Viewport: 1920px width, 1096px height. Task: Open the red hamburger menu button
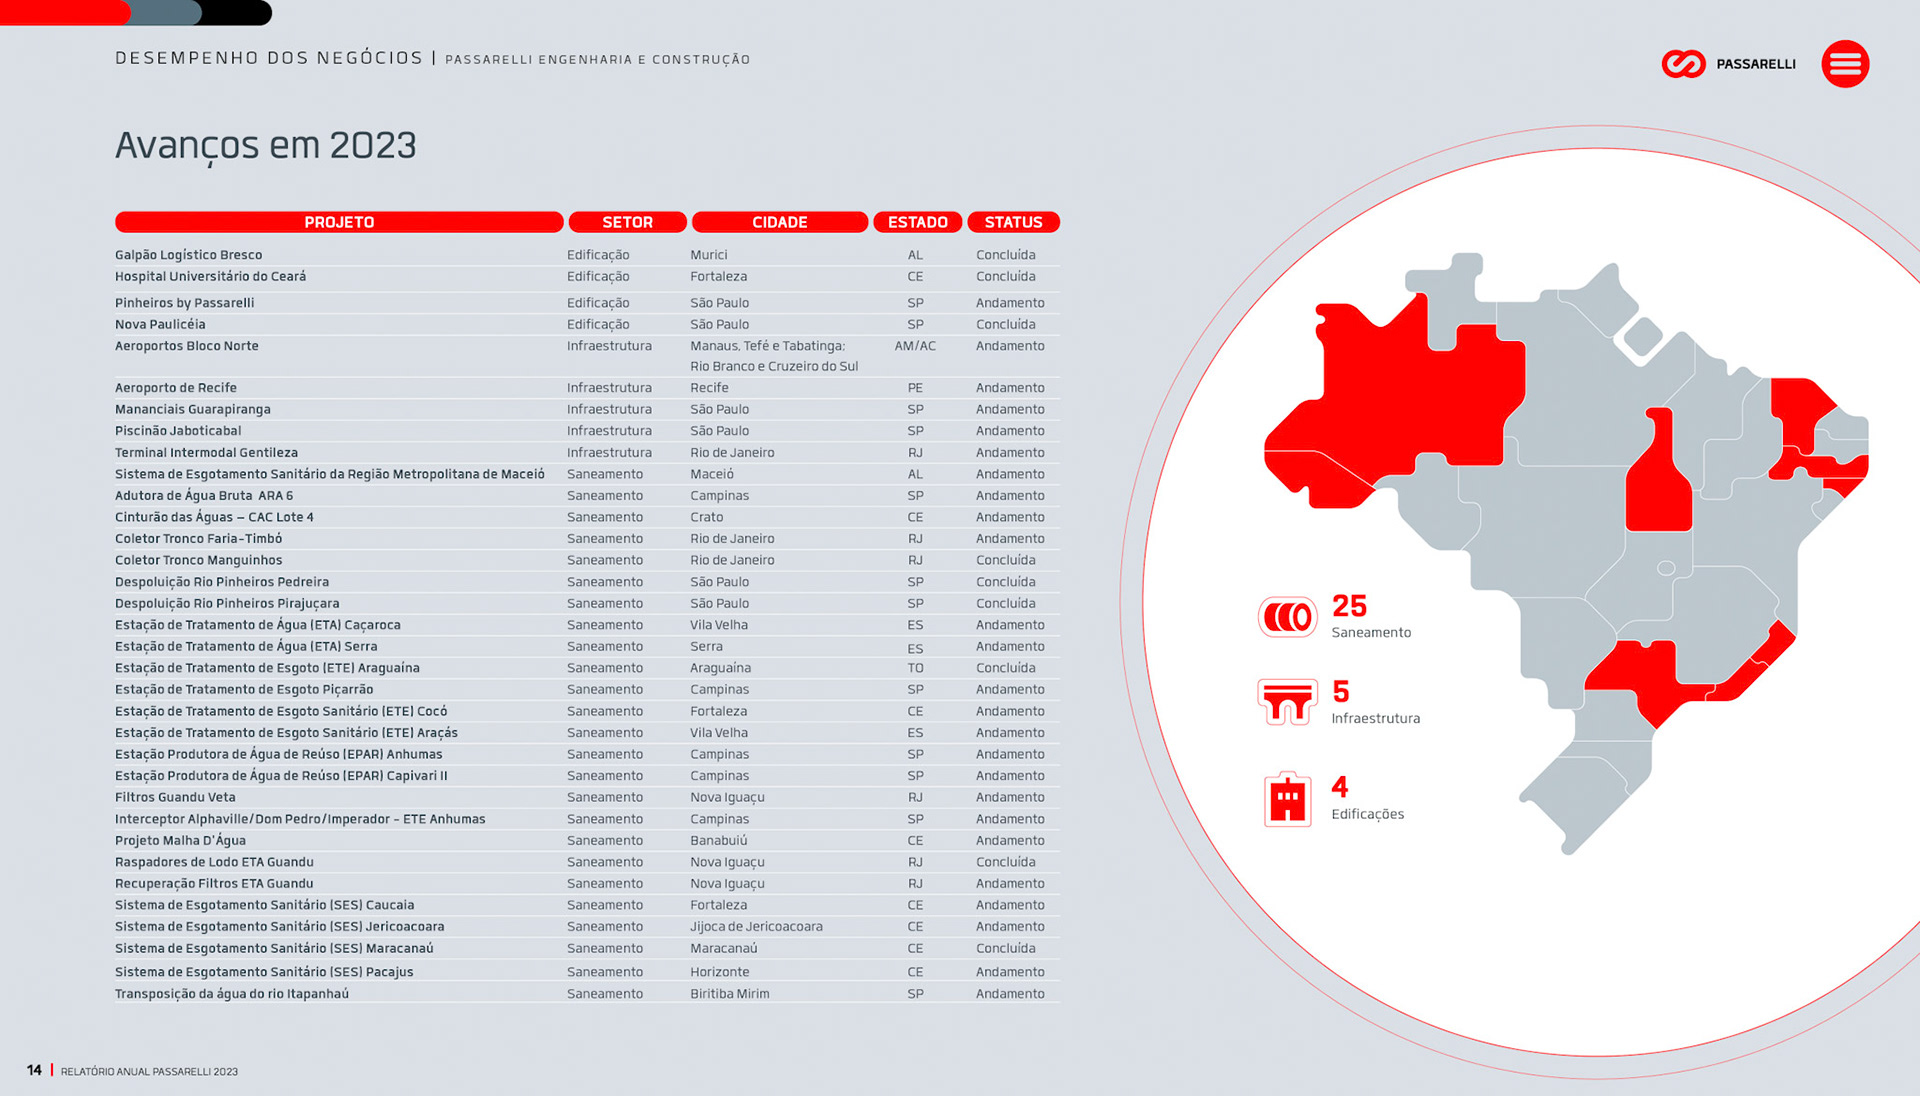click(x=1845, y=64)
